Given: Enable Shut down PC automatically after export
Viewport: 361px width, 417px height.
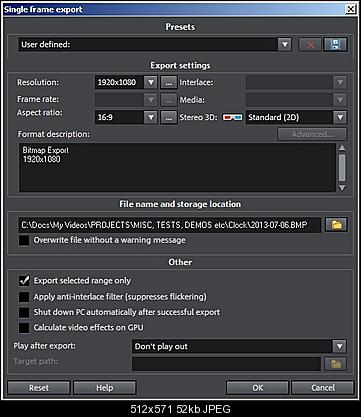Looking at the screenshot, I should click(x=24, y=312).
